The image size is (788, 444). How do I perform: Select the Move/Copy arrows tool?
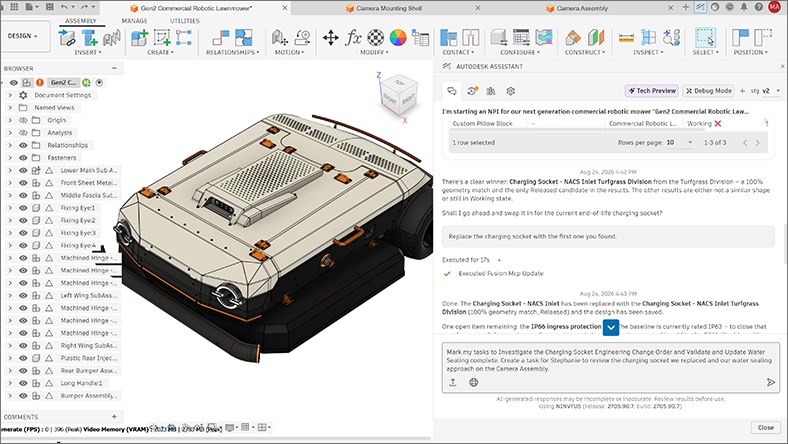tap(331, 38)
